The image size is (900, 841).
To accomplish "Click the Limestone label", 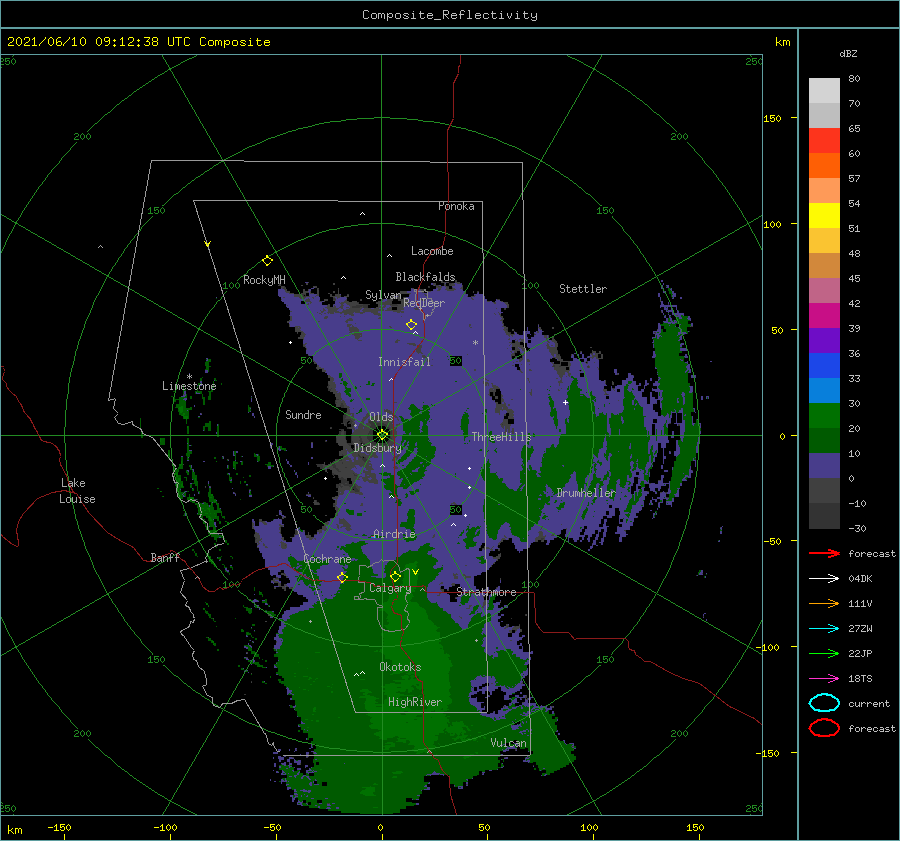I will tap(189, 386).
